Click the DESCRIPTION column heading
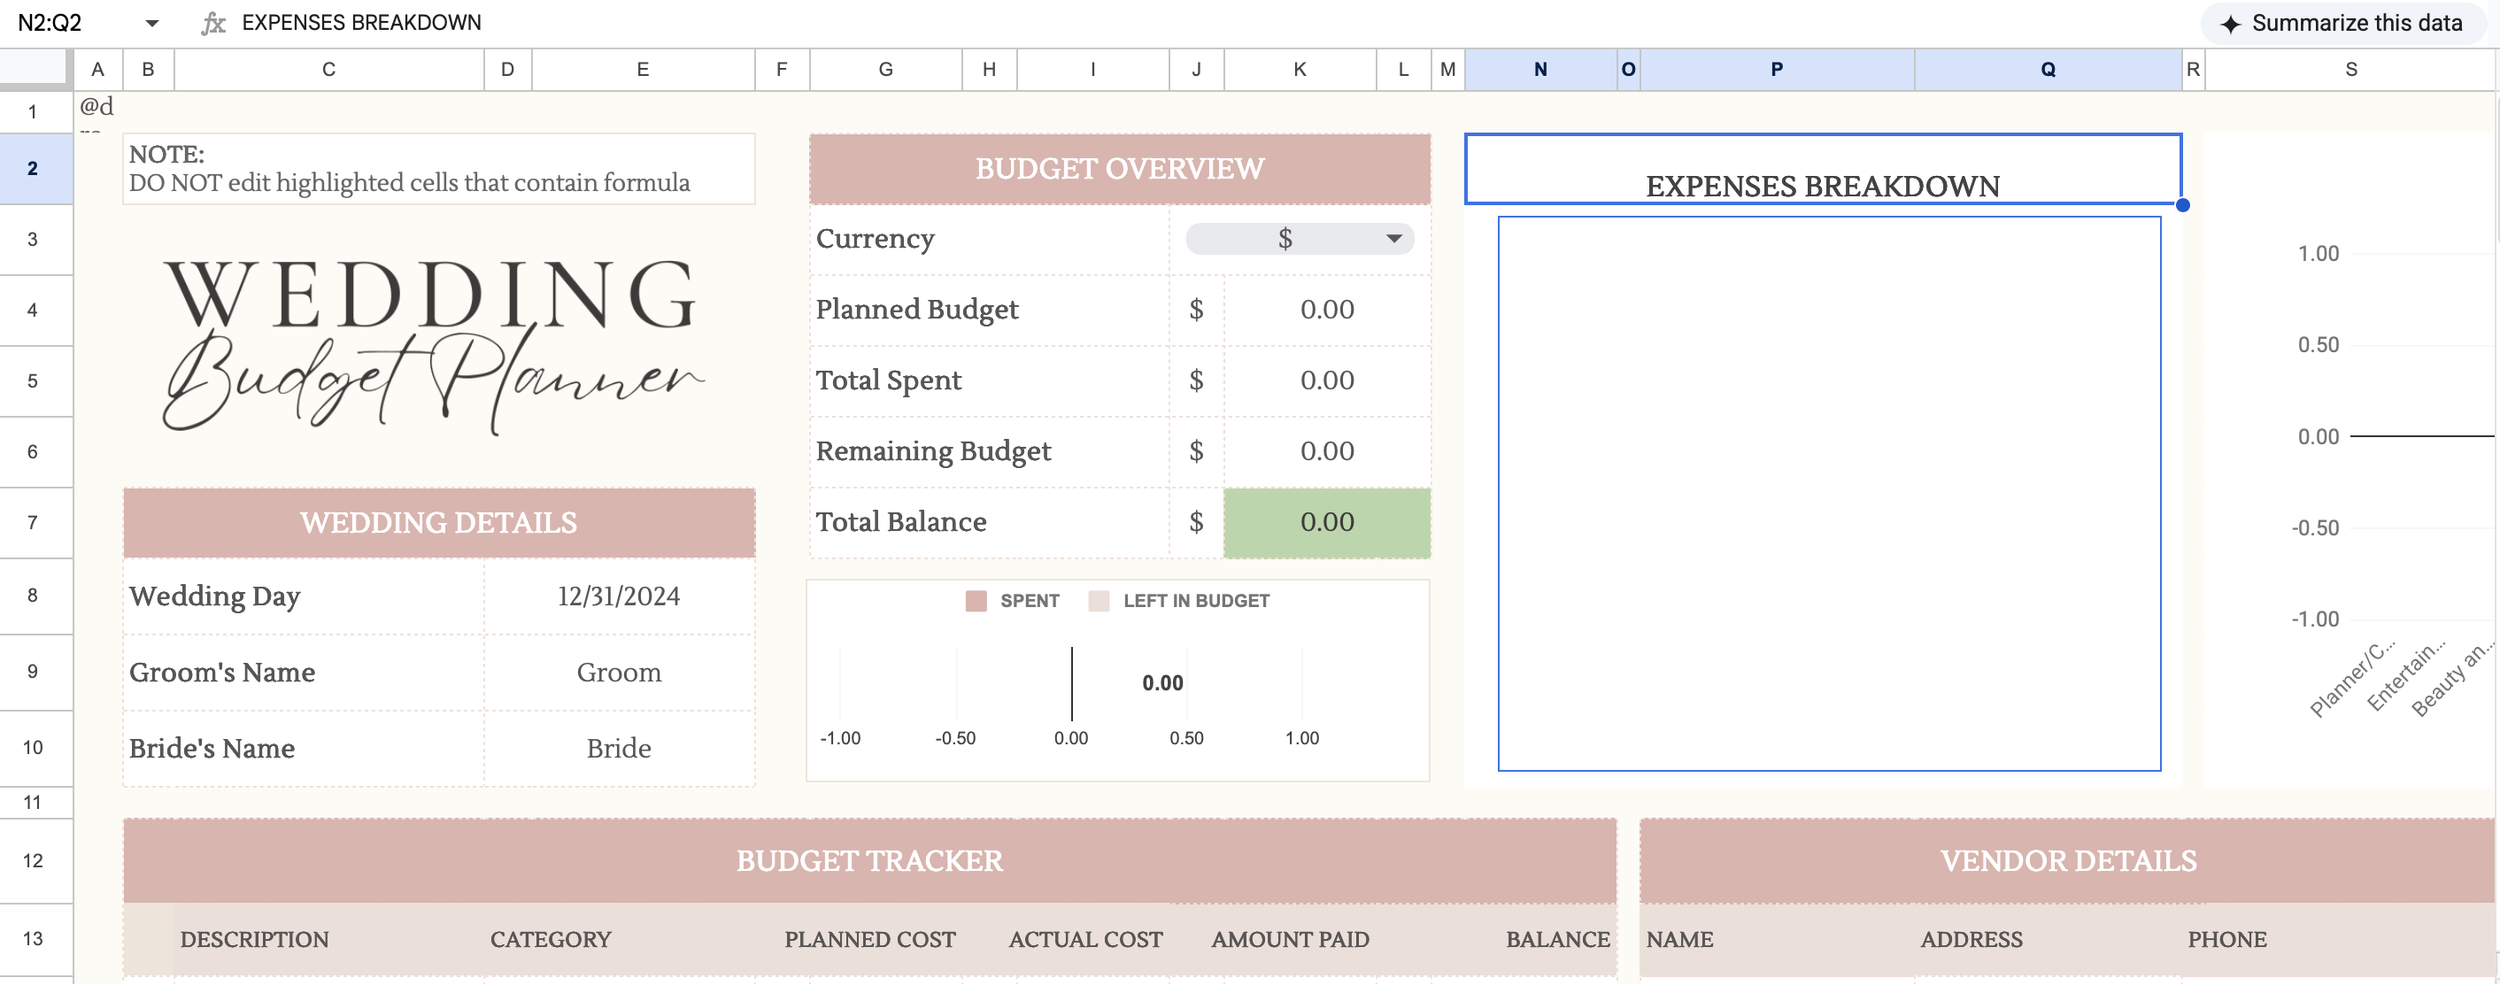2500x984 pixels. coord(254,940)
